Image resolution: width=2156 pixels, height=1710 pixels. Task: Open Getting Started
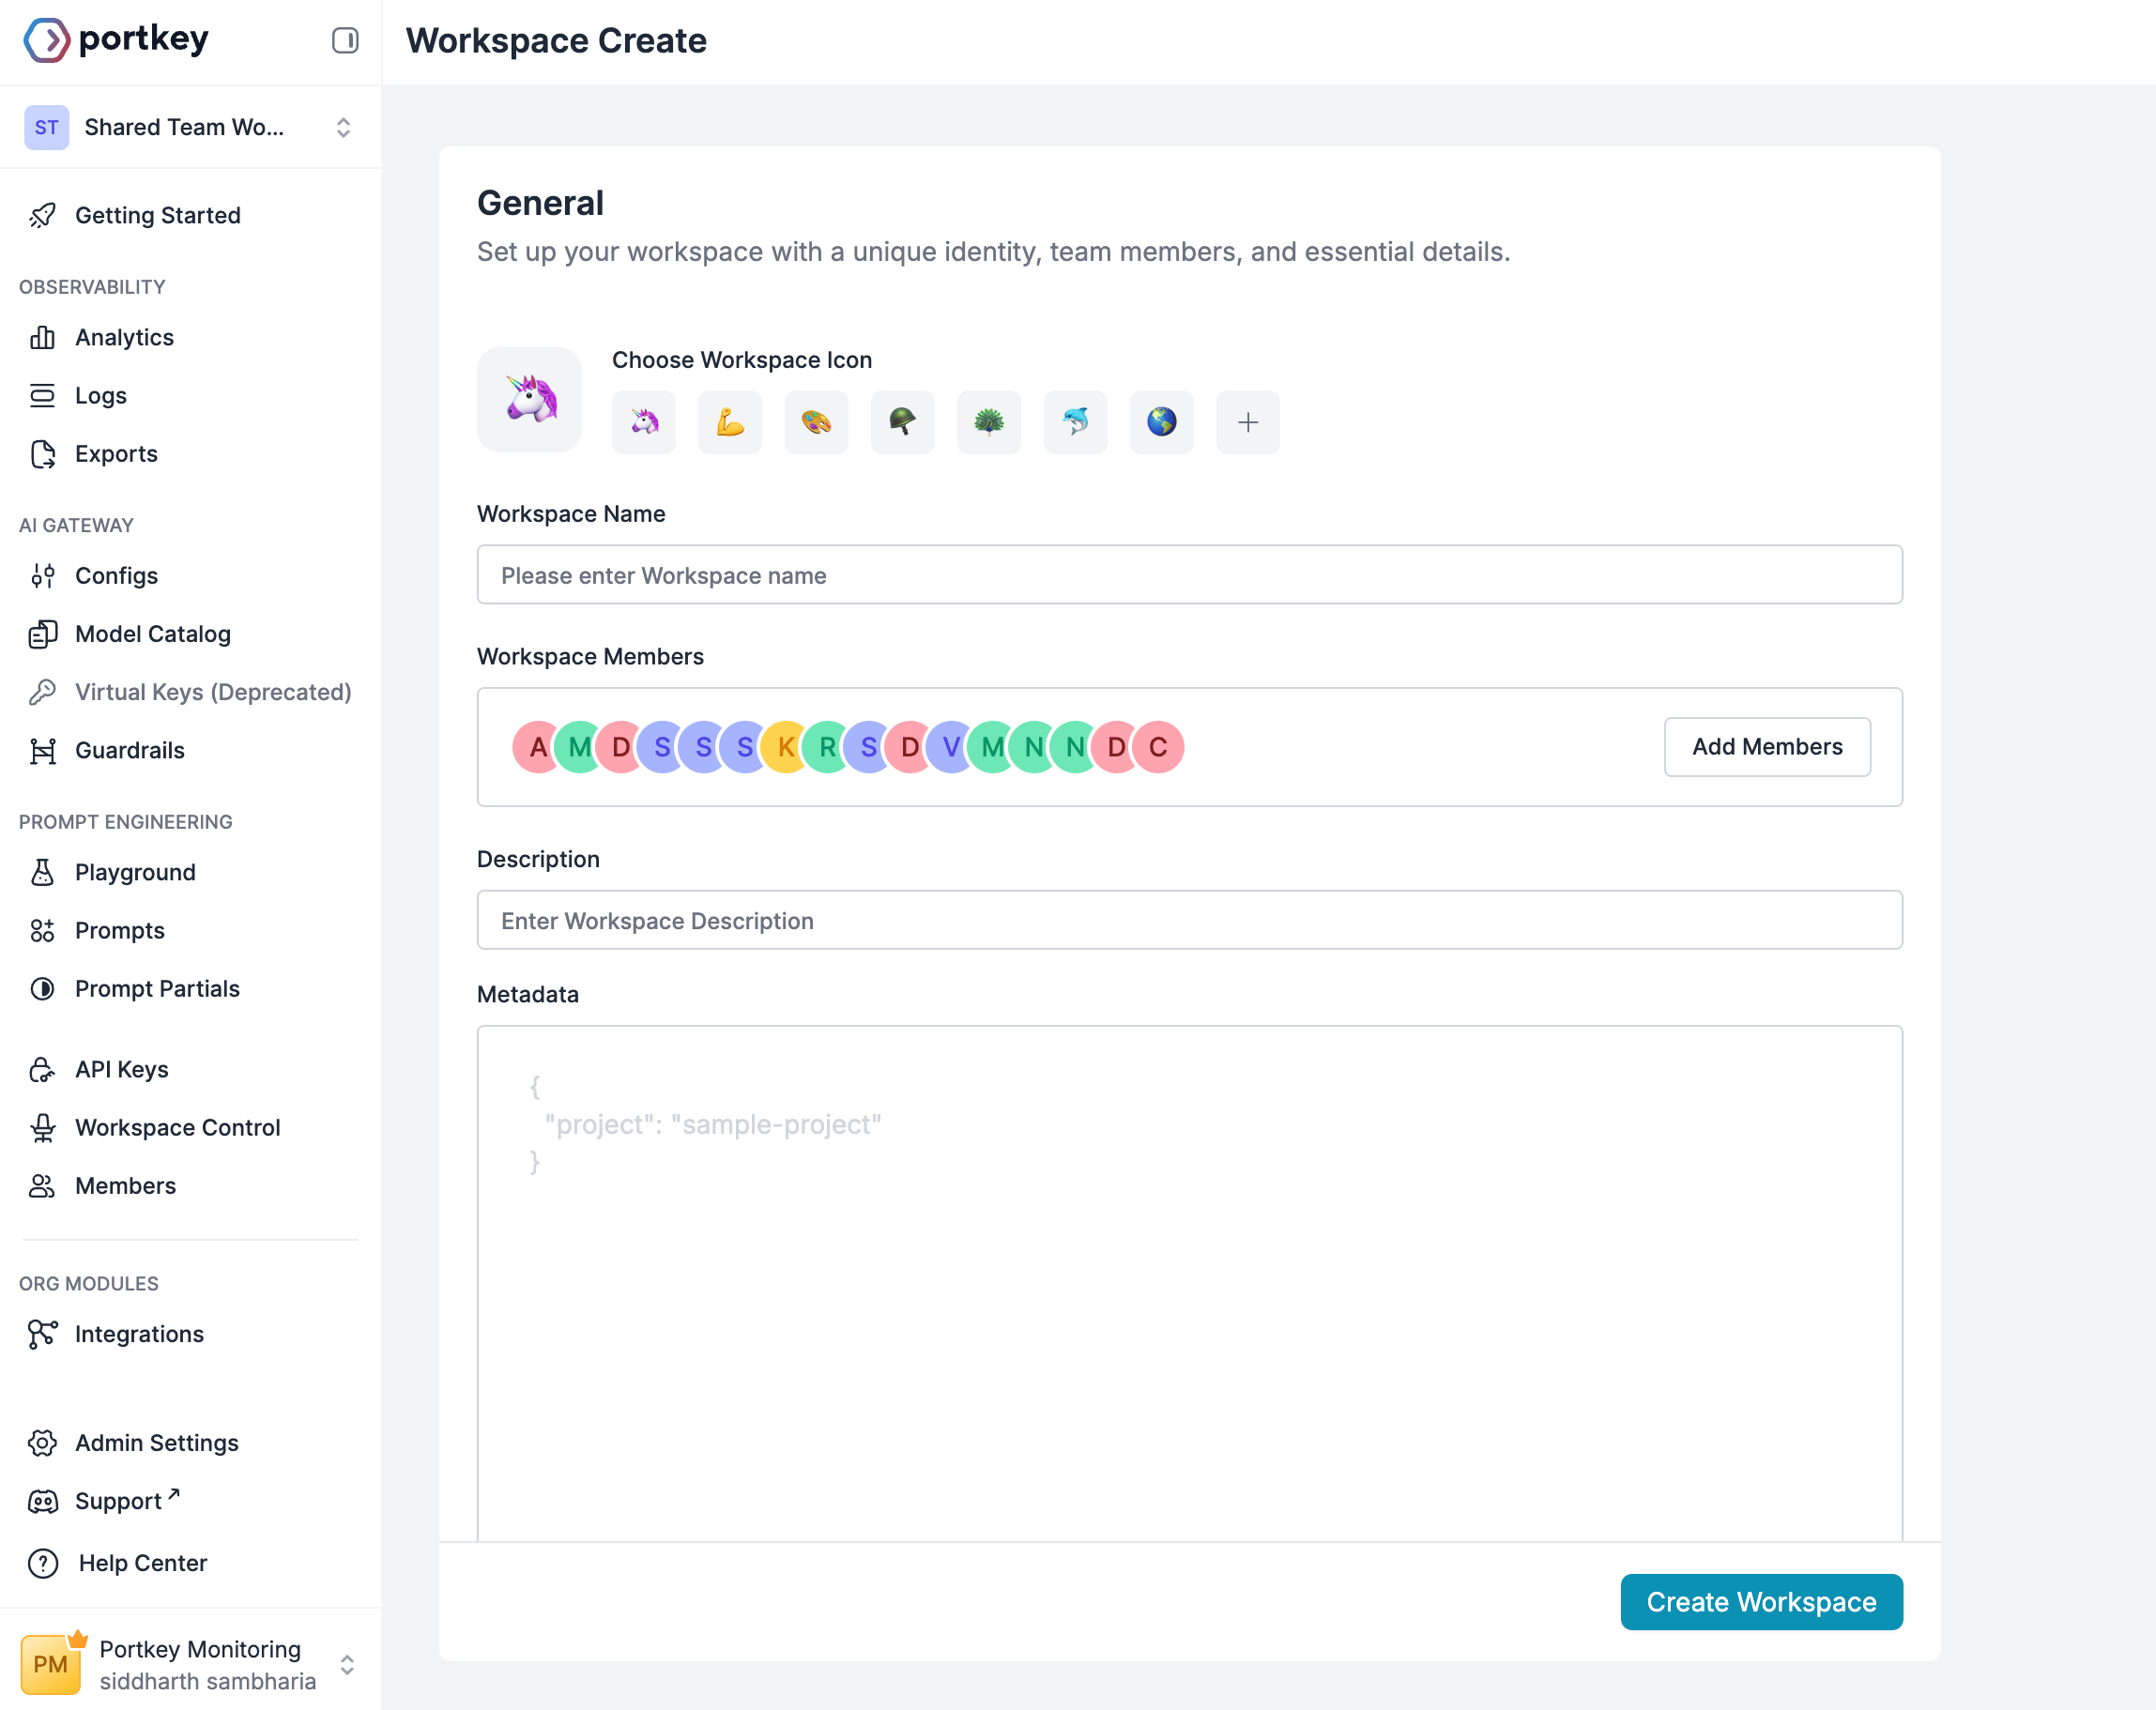click(x=157, y=215)
